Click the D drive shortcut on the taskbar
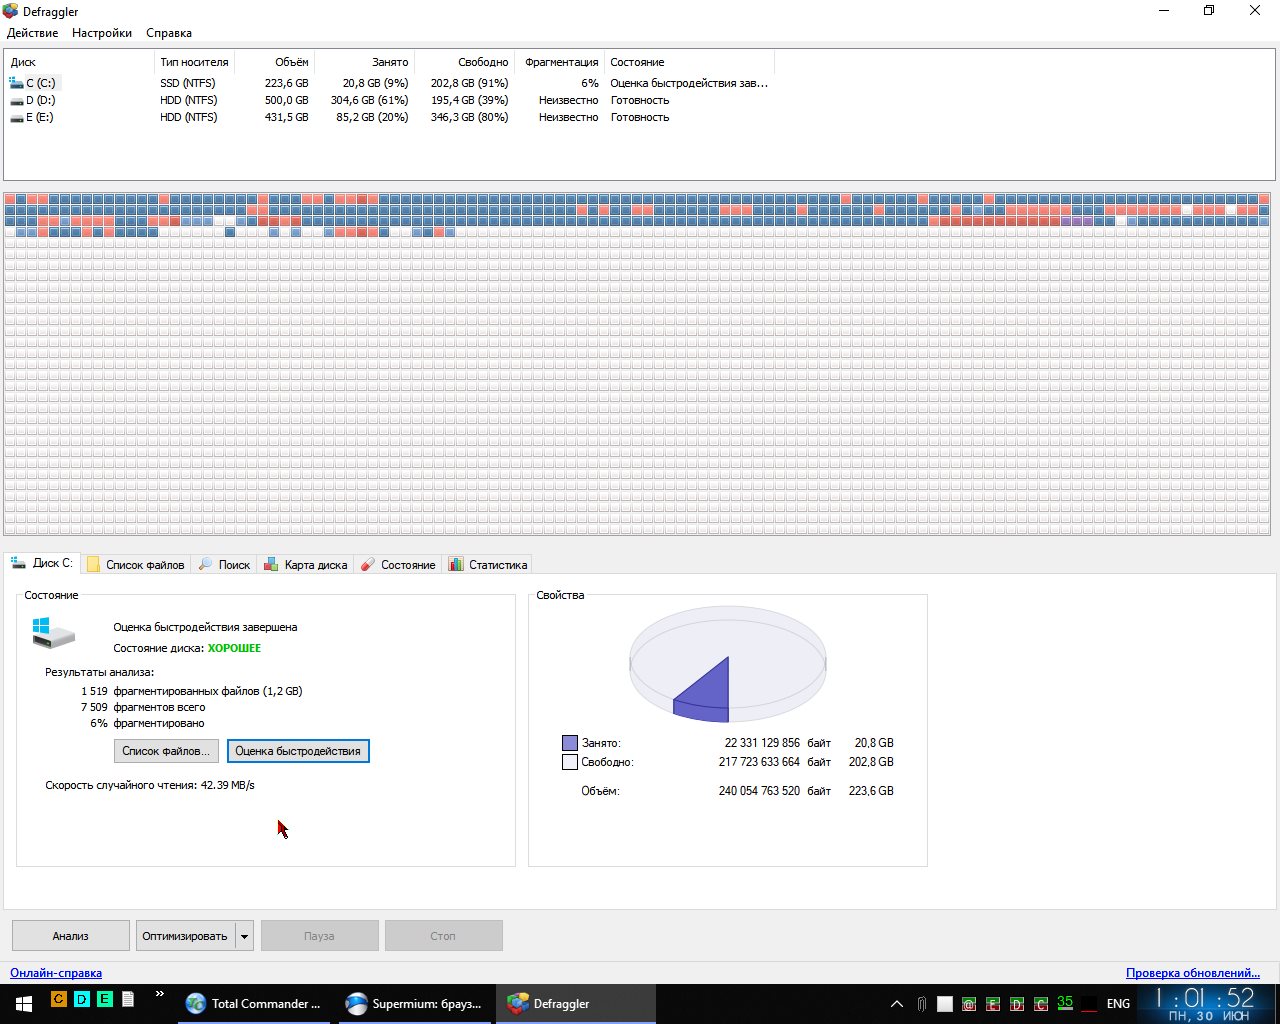 pos(82,999)
